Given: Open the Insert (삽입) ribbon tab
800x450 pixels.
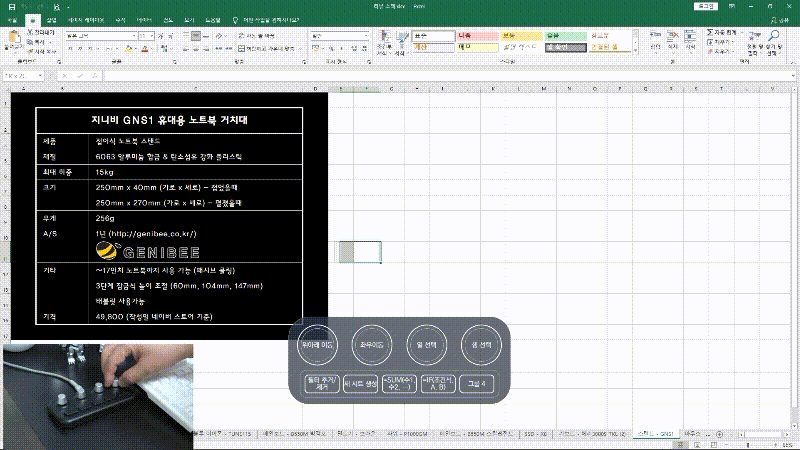Looking at the screenshot, I should 52,20.
